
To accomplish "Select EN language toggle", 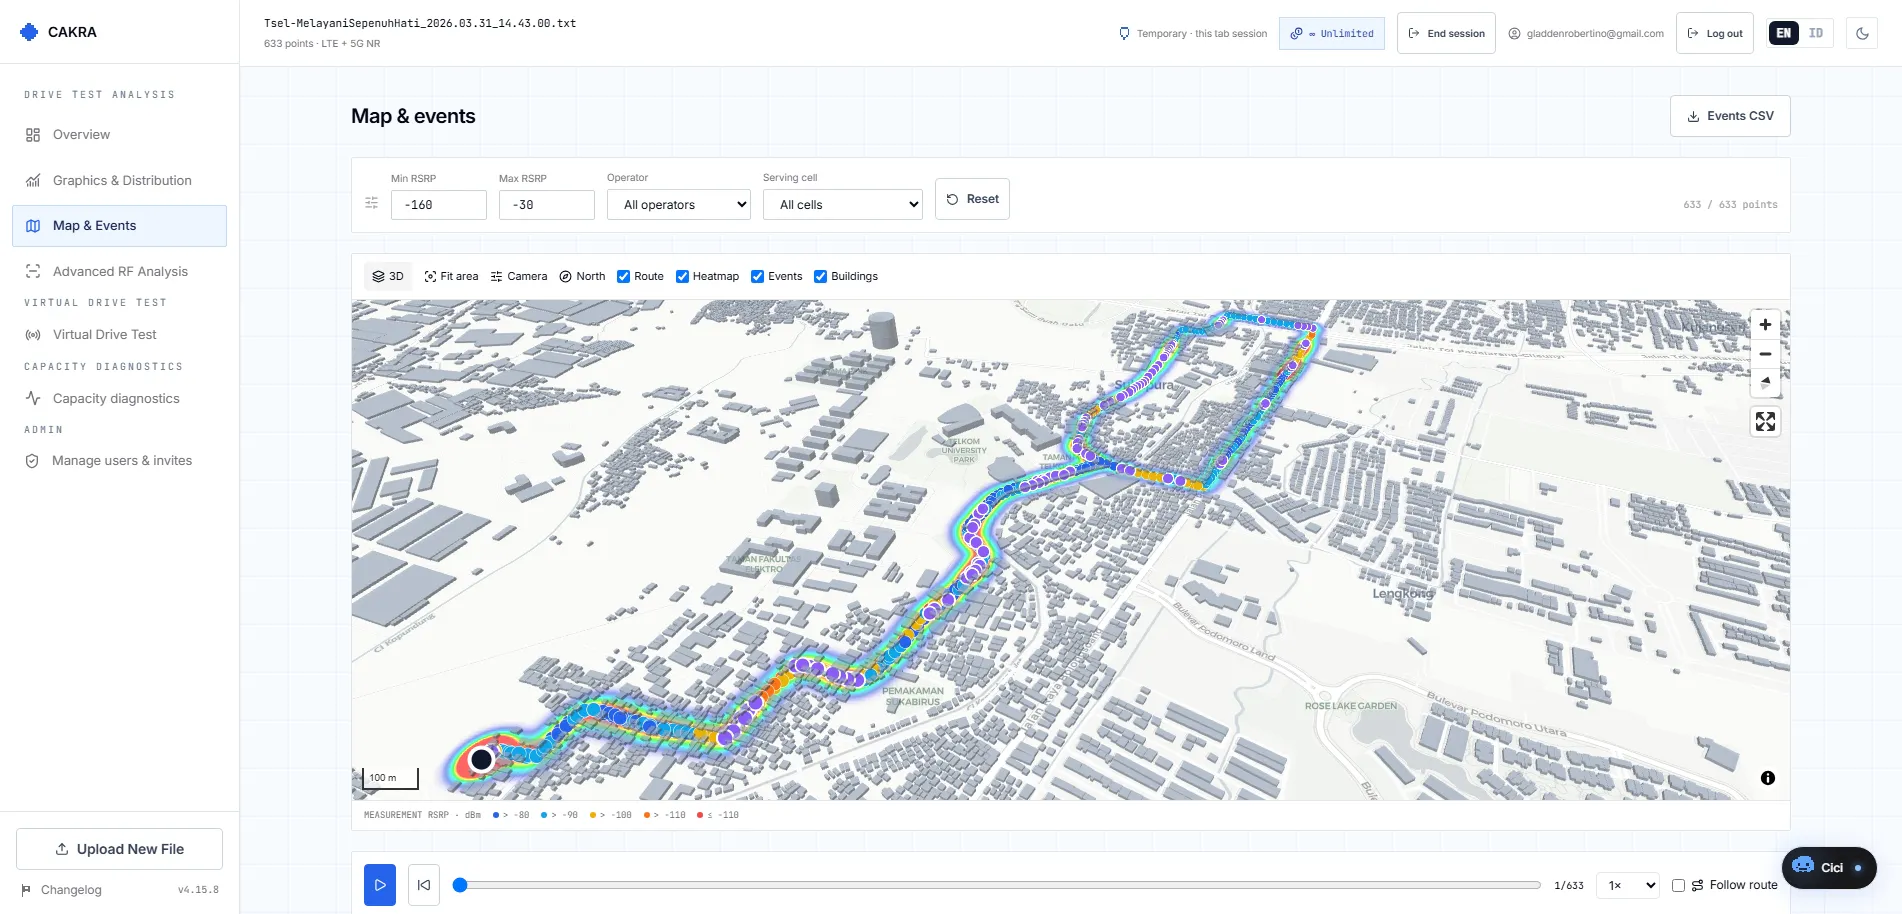I will [x=1784, y=33].
